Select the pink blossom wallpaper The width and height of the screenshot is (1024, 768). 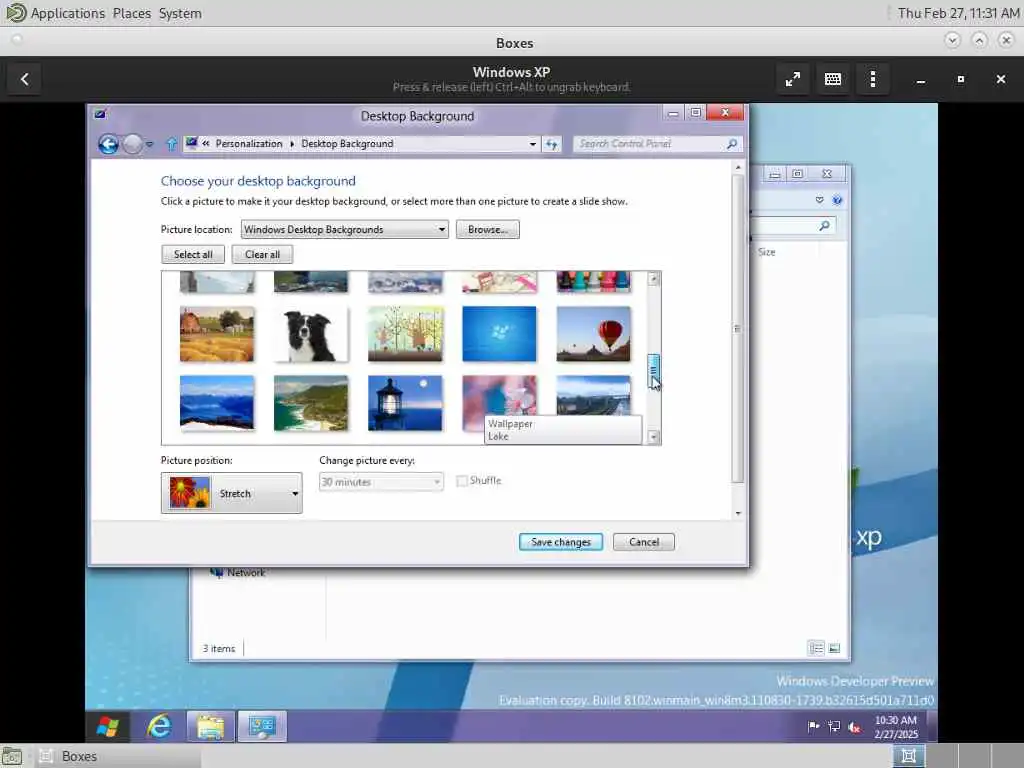tap(499, 395)
